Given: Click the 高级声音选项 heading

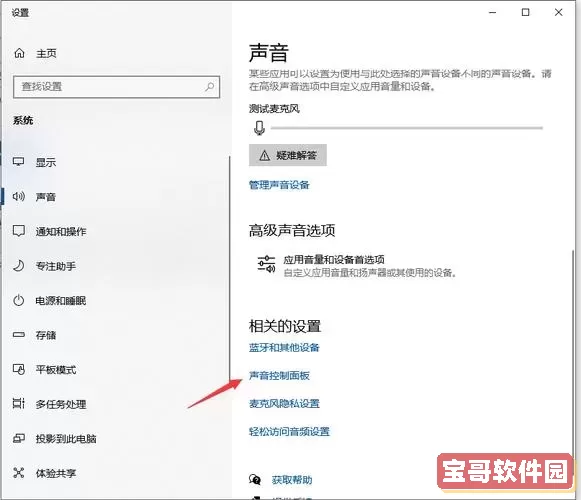Looking at the screenshot, I should (292, 231).
